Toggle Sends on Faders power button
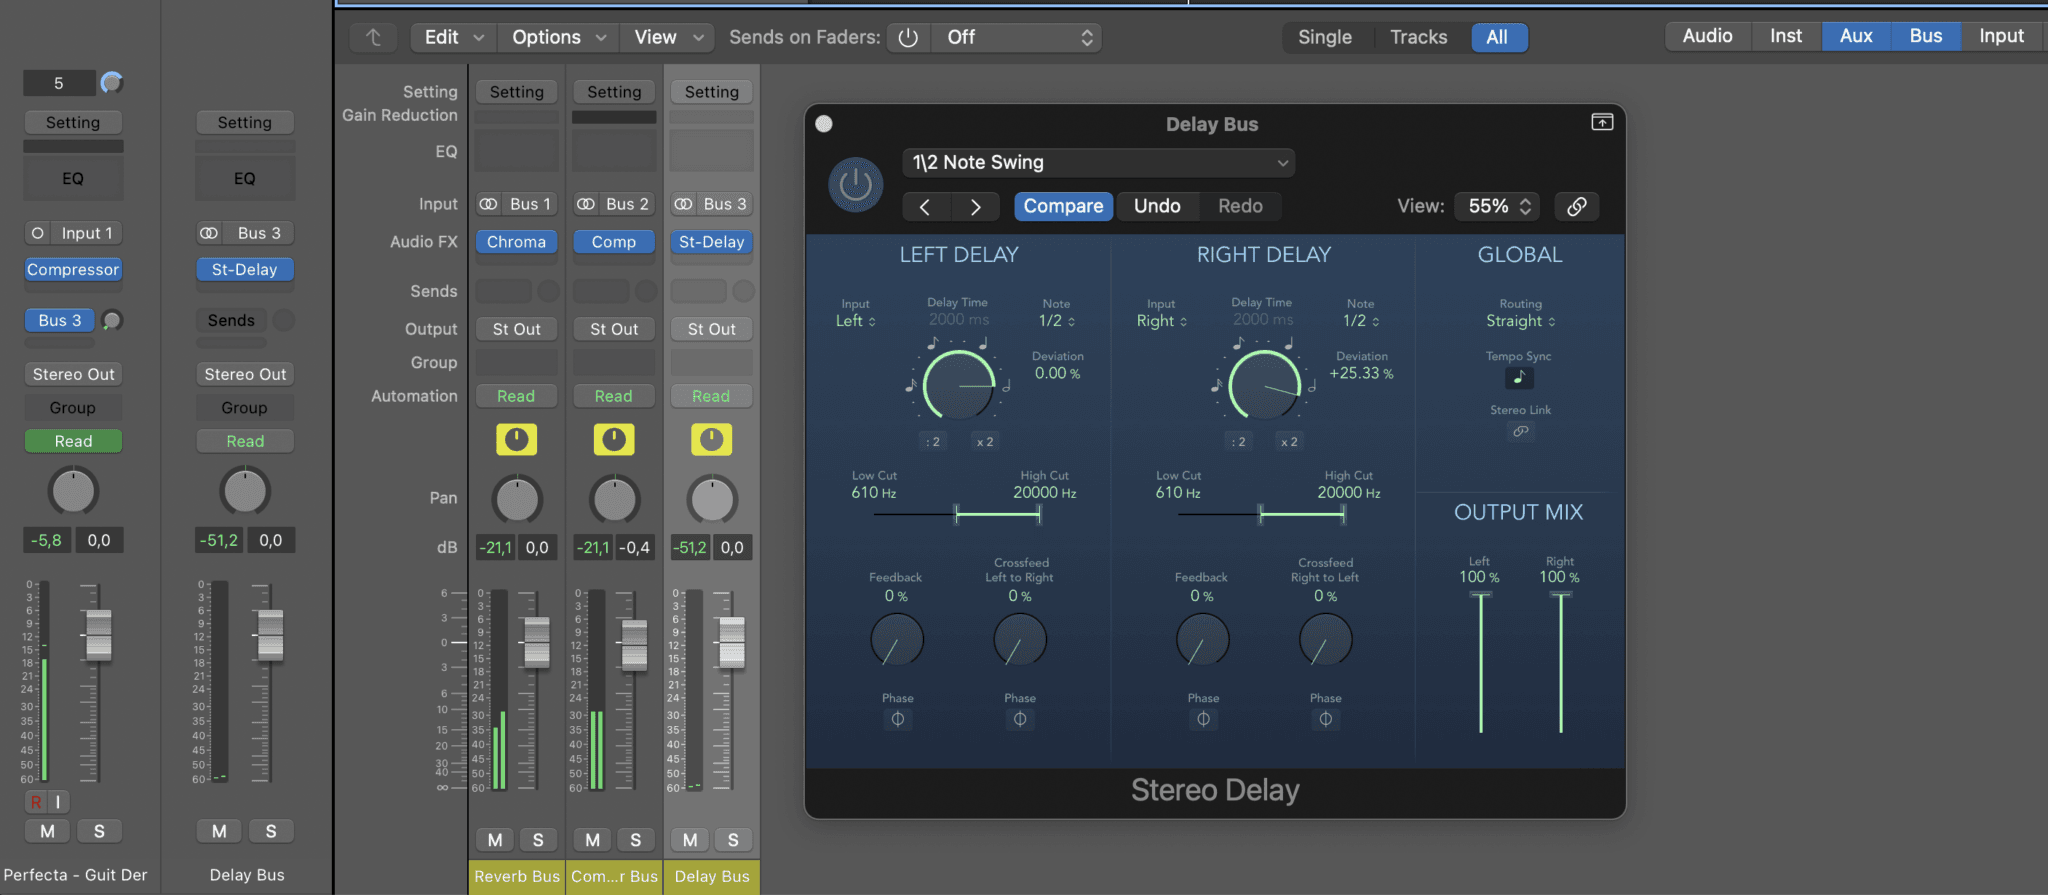The width and height of the screenshot is (2048, 895). 908,37
